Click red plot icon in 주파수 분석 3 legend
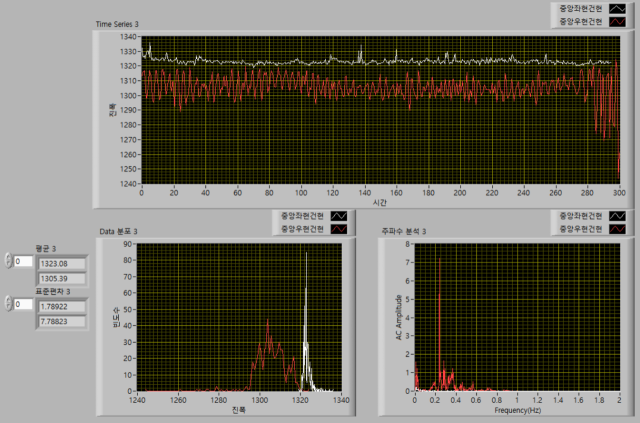This screenshot has height=423, width=640. [x=619, y=229]
